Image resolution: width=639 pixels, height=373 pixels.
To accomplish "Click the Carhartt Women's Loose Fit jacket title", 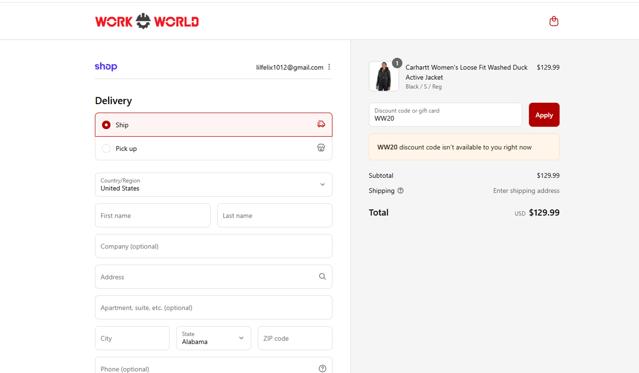I will click(467, 72).
